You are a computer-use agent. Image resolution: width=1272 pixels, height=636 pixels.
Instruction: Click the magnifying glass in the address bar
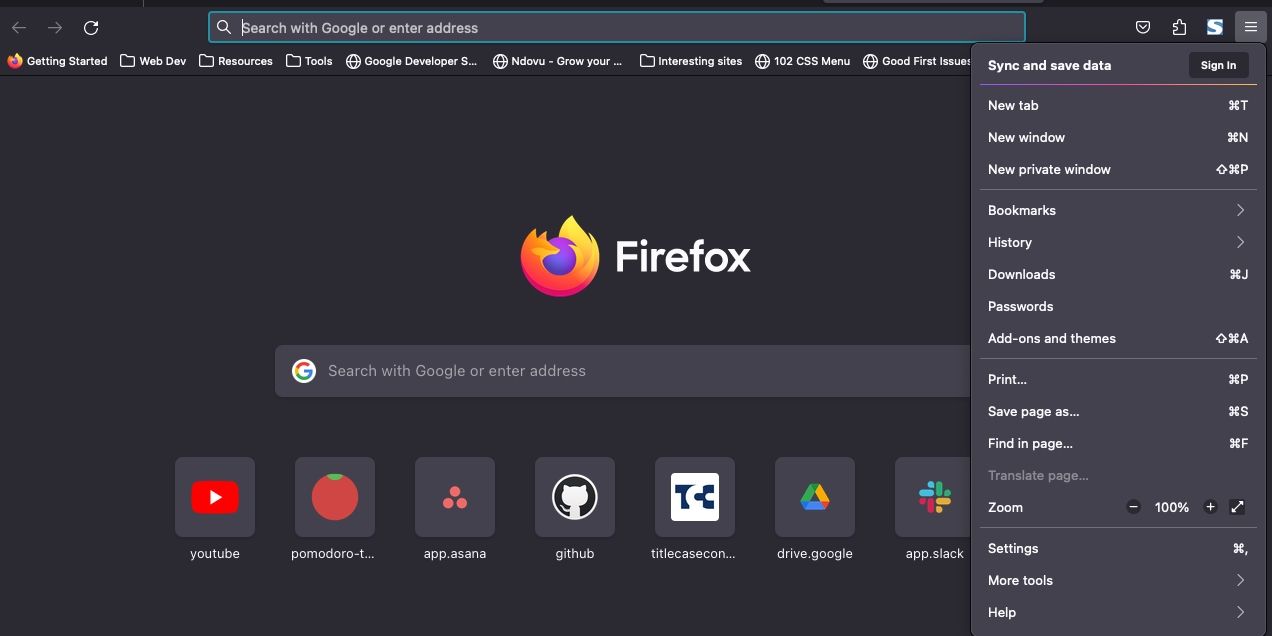click(x=223, y=27)
